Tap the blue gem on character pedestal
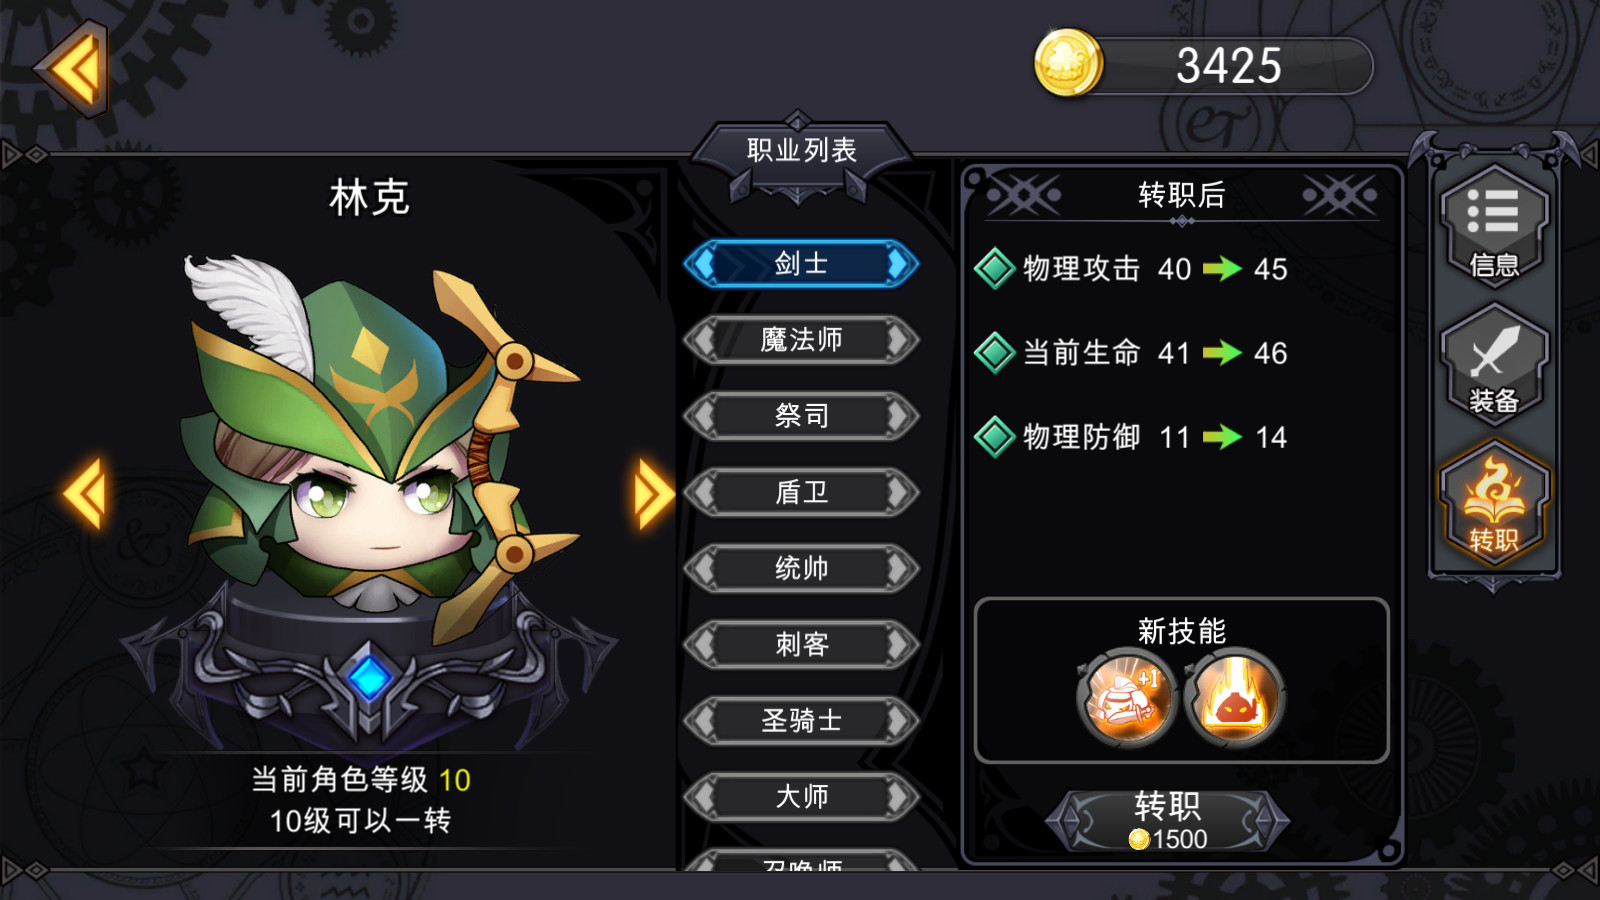Screen dimensions: 1600x900 369,677
